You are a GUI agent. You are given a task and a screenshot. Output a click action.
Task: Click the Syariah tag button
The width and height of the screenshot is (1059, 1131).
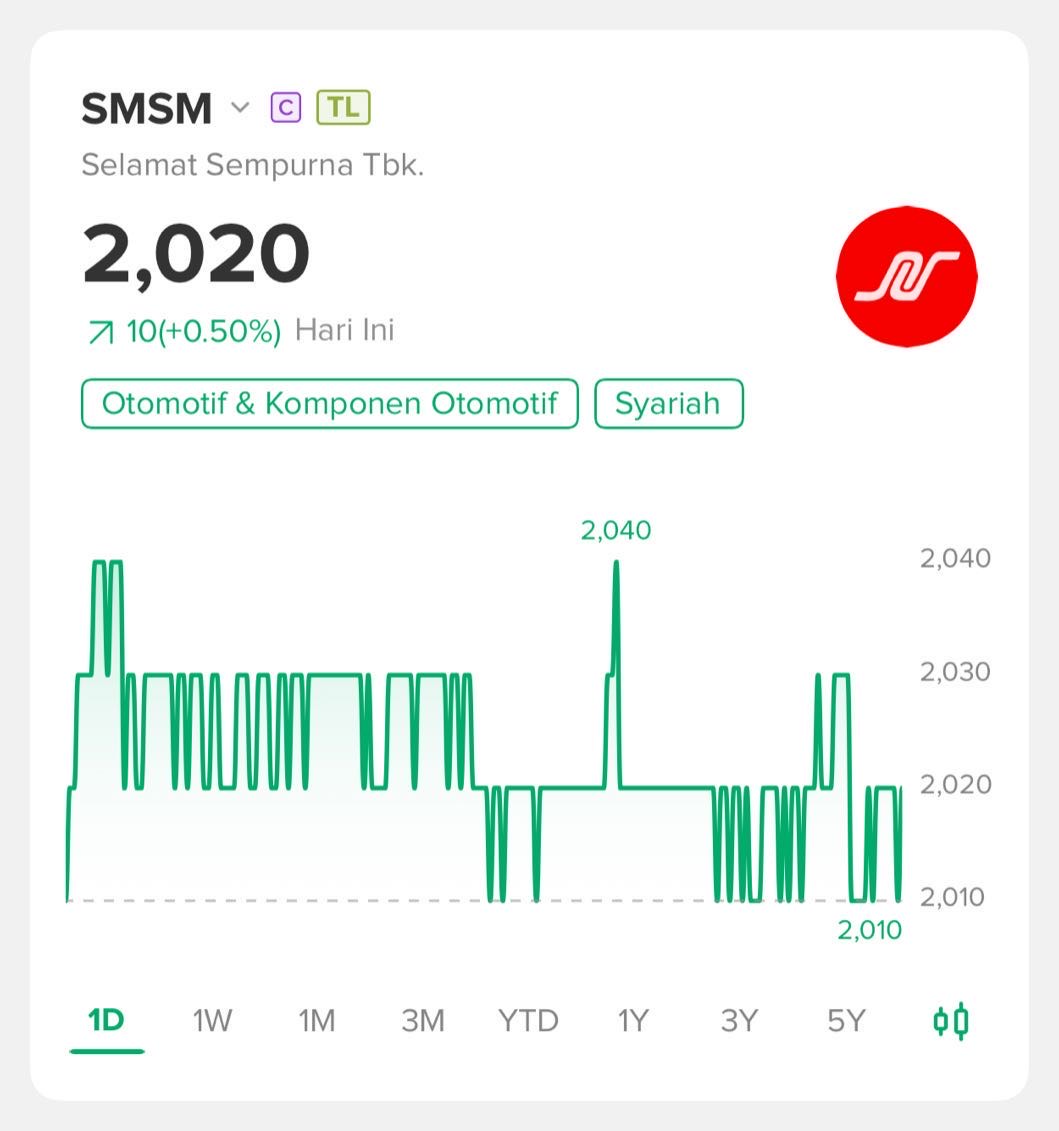tap(668, 404)
